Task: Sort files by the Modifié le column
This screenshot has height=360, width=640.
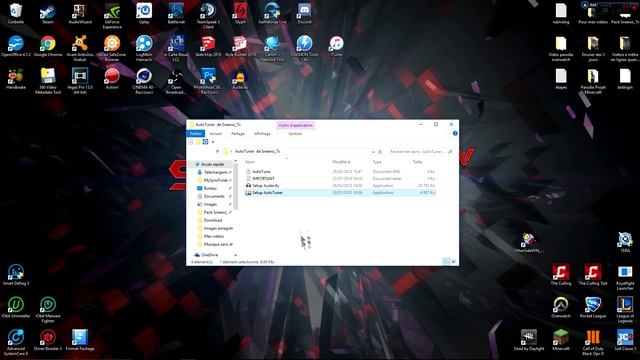Action: 341,162
